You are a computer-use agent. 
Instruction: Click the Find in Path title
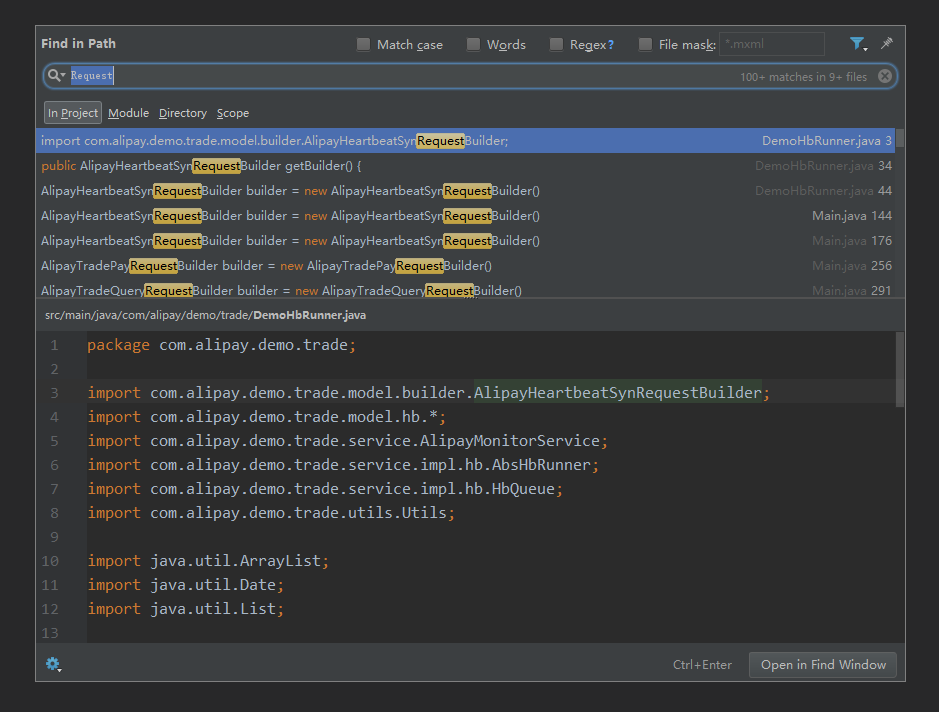(78, 44)
